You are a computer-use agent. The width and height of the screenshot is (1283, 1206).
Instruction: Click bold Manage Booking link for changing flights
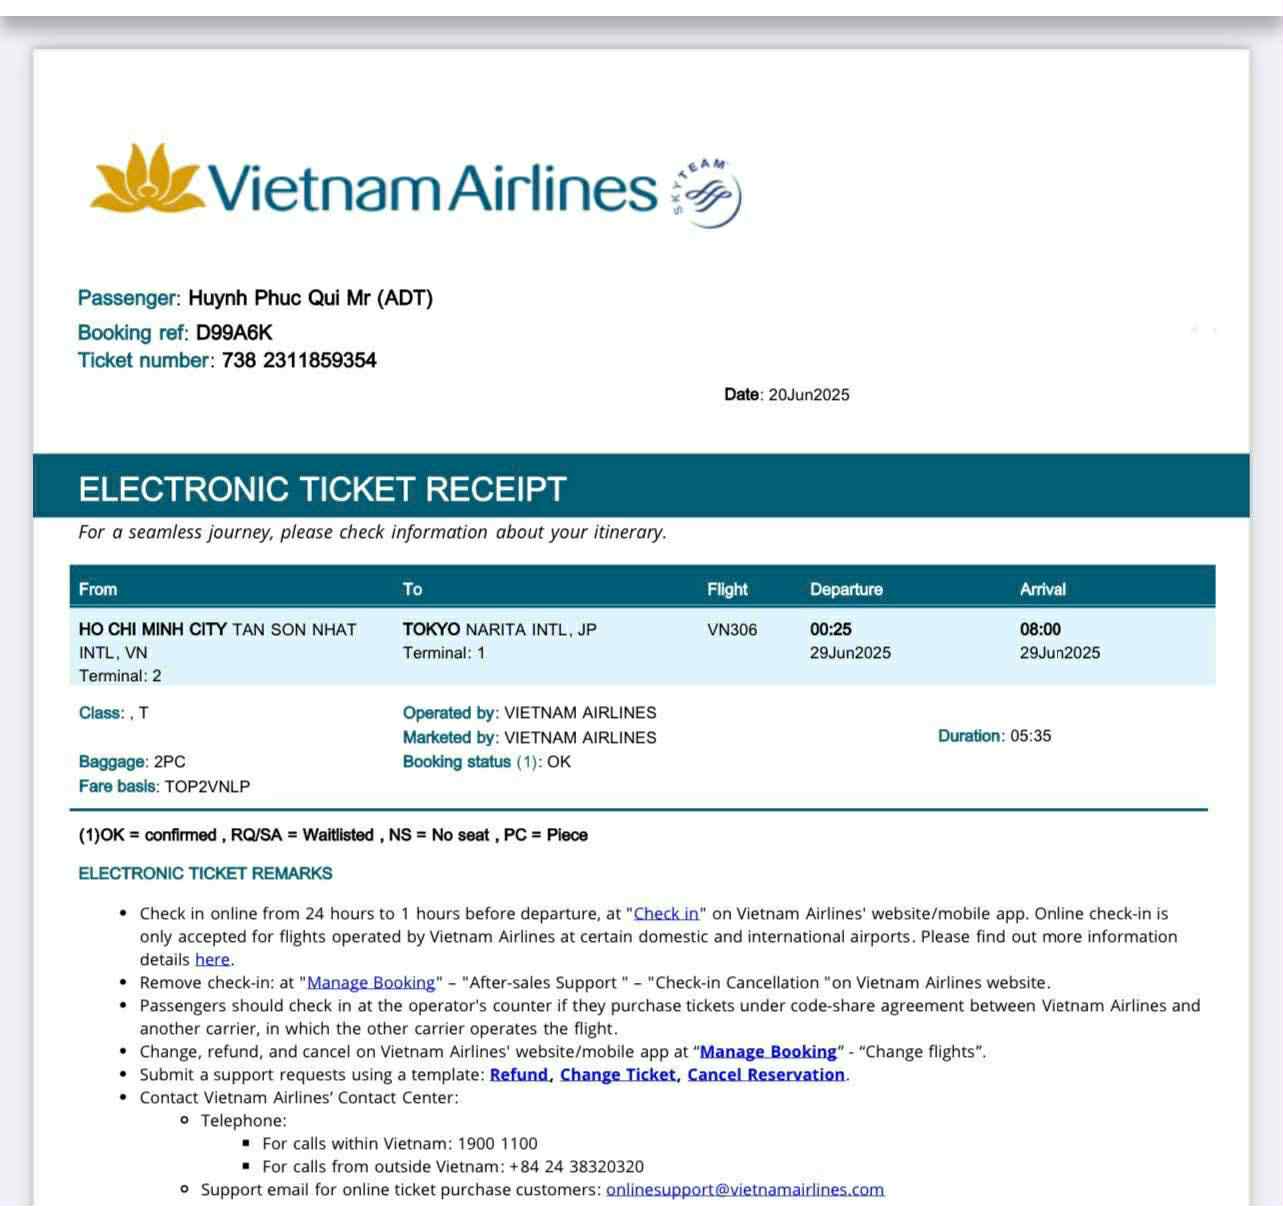768,1052
